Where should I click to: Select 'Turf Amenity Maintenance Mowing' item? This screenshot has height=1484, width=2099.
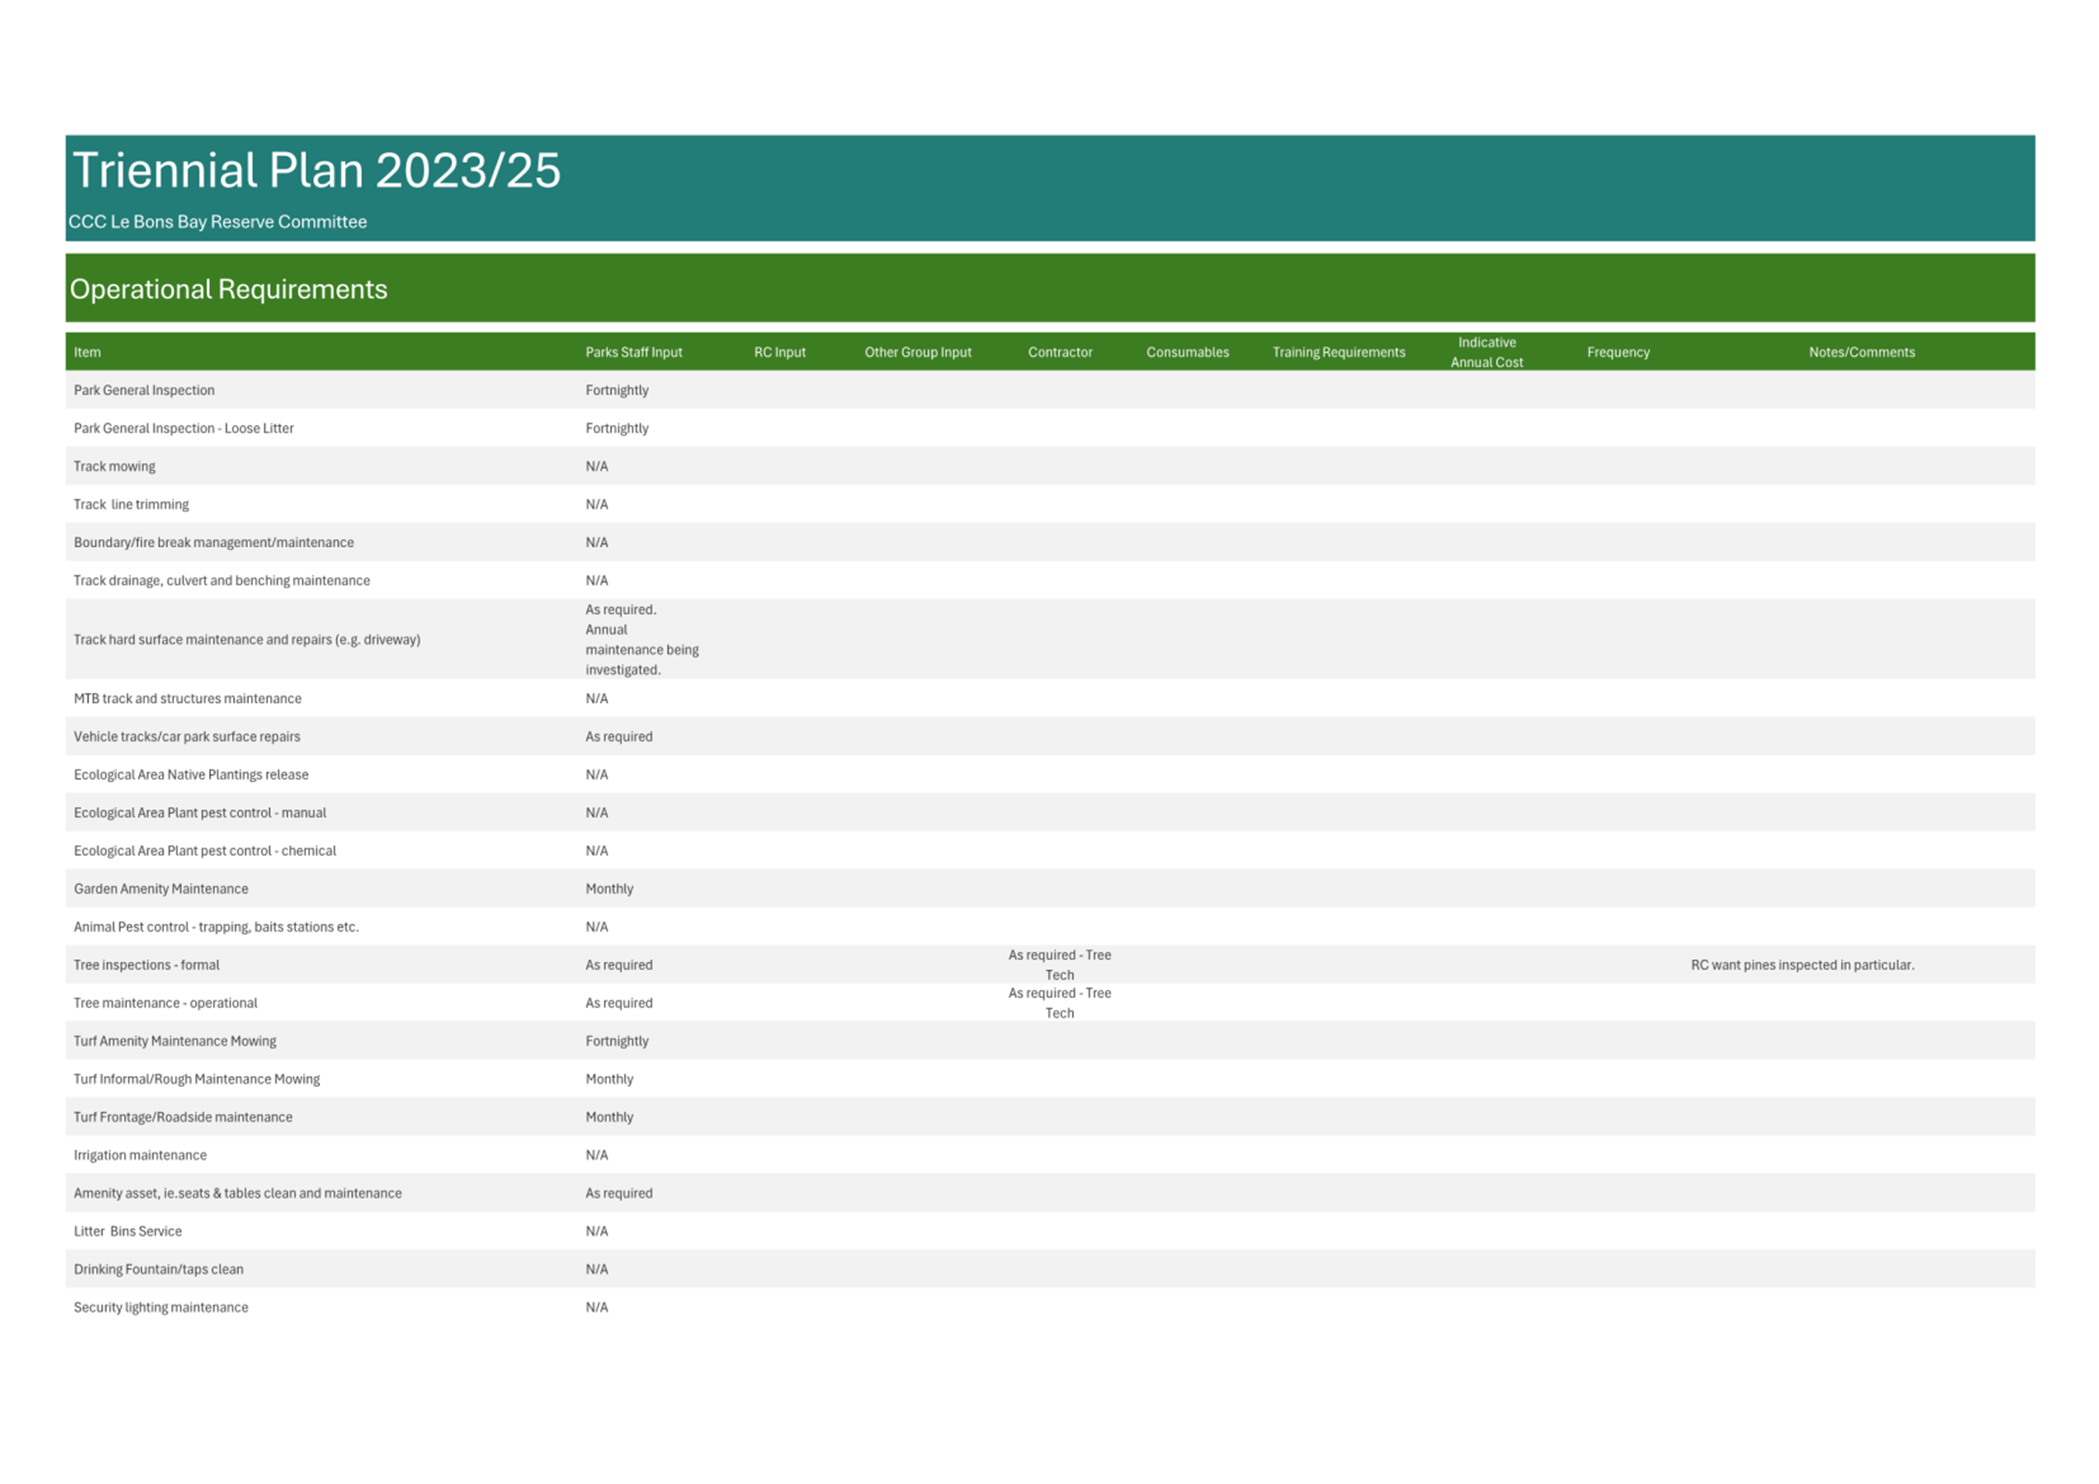pyautogui.click(x=174, y=1040)
